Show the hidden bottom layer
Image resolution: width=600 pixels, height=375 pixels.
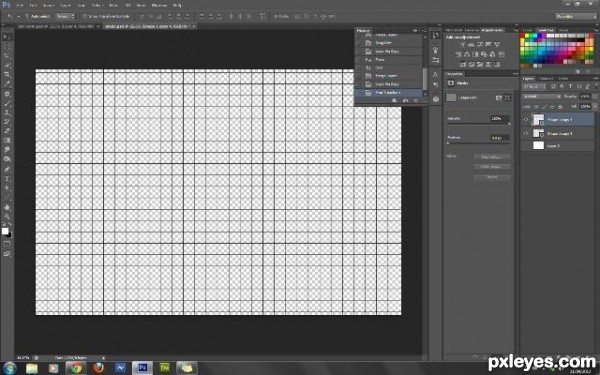[x=526, y=146]
